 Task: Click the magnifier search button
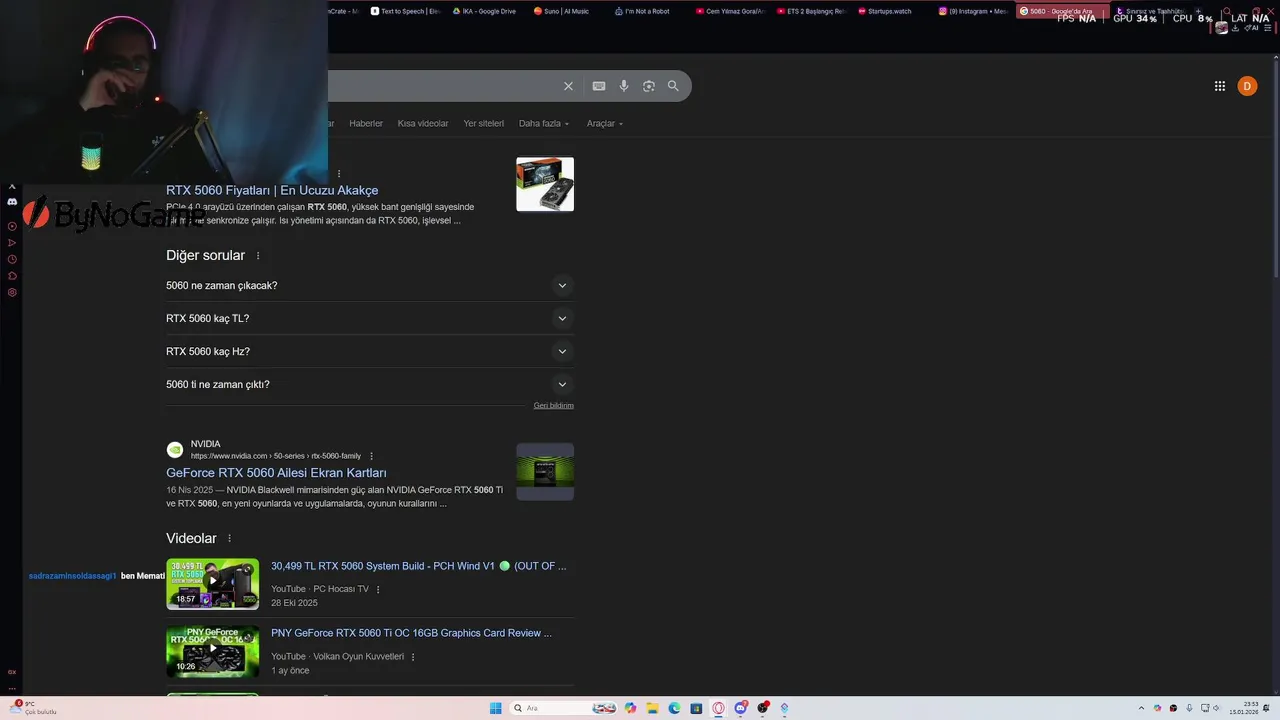673,86
